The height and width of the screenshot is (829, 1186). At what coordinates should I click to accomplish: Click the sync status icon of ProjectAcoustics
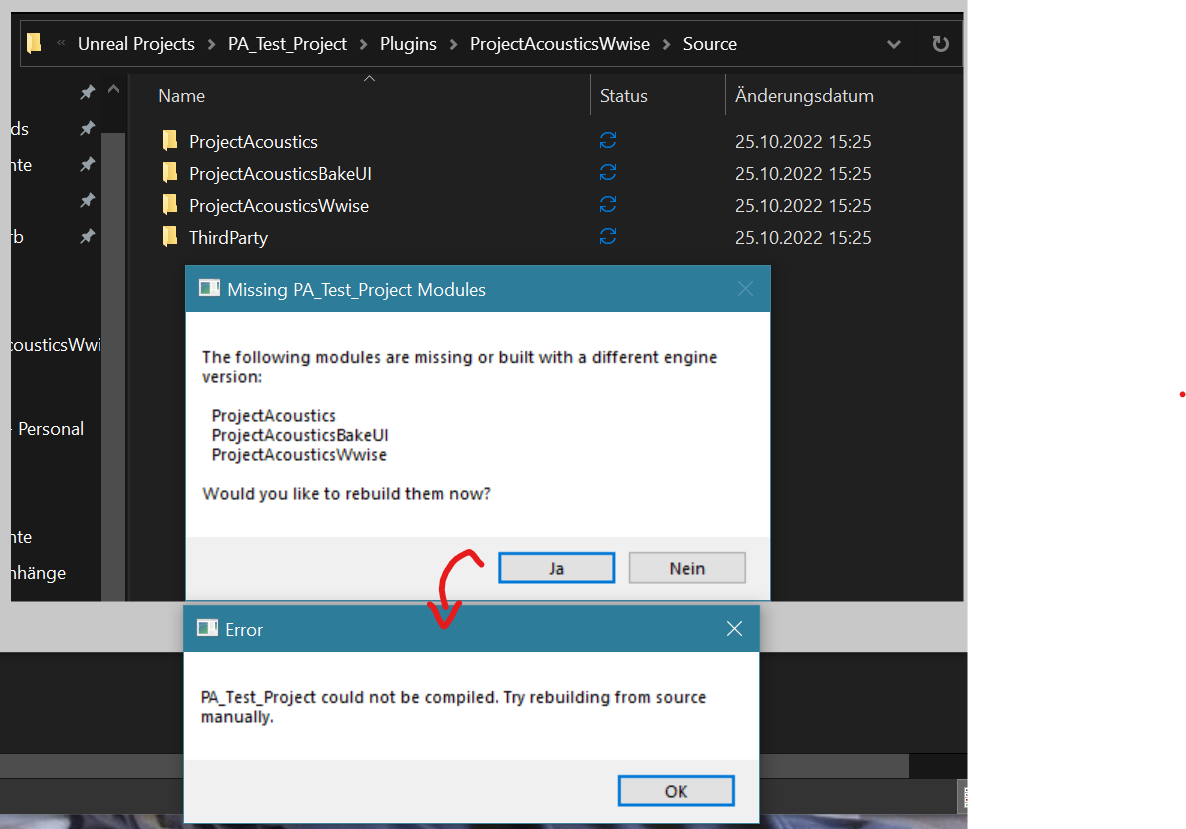(x=607, y=141)
